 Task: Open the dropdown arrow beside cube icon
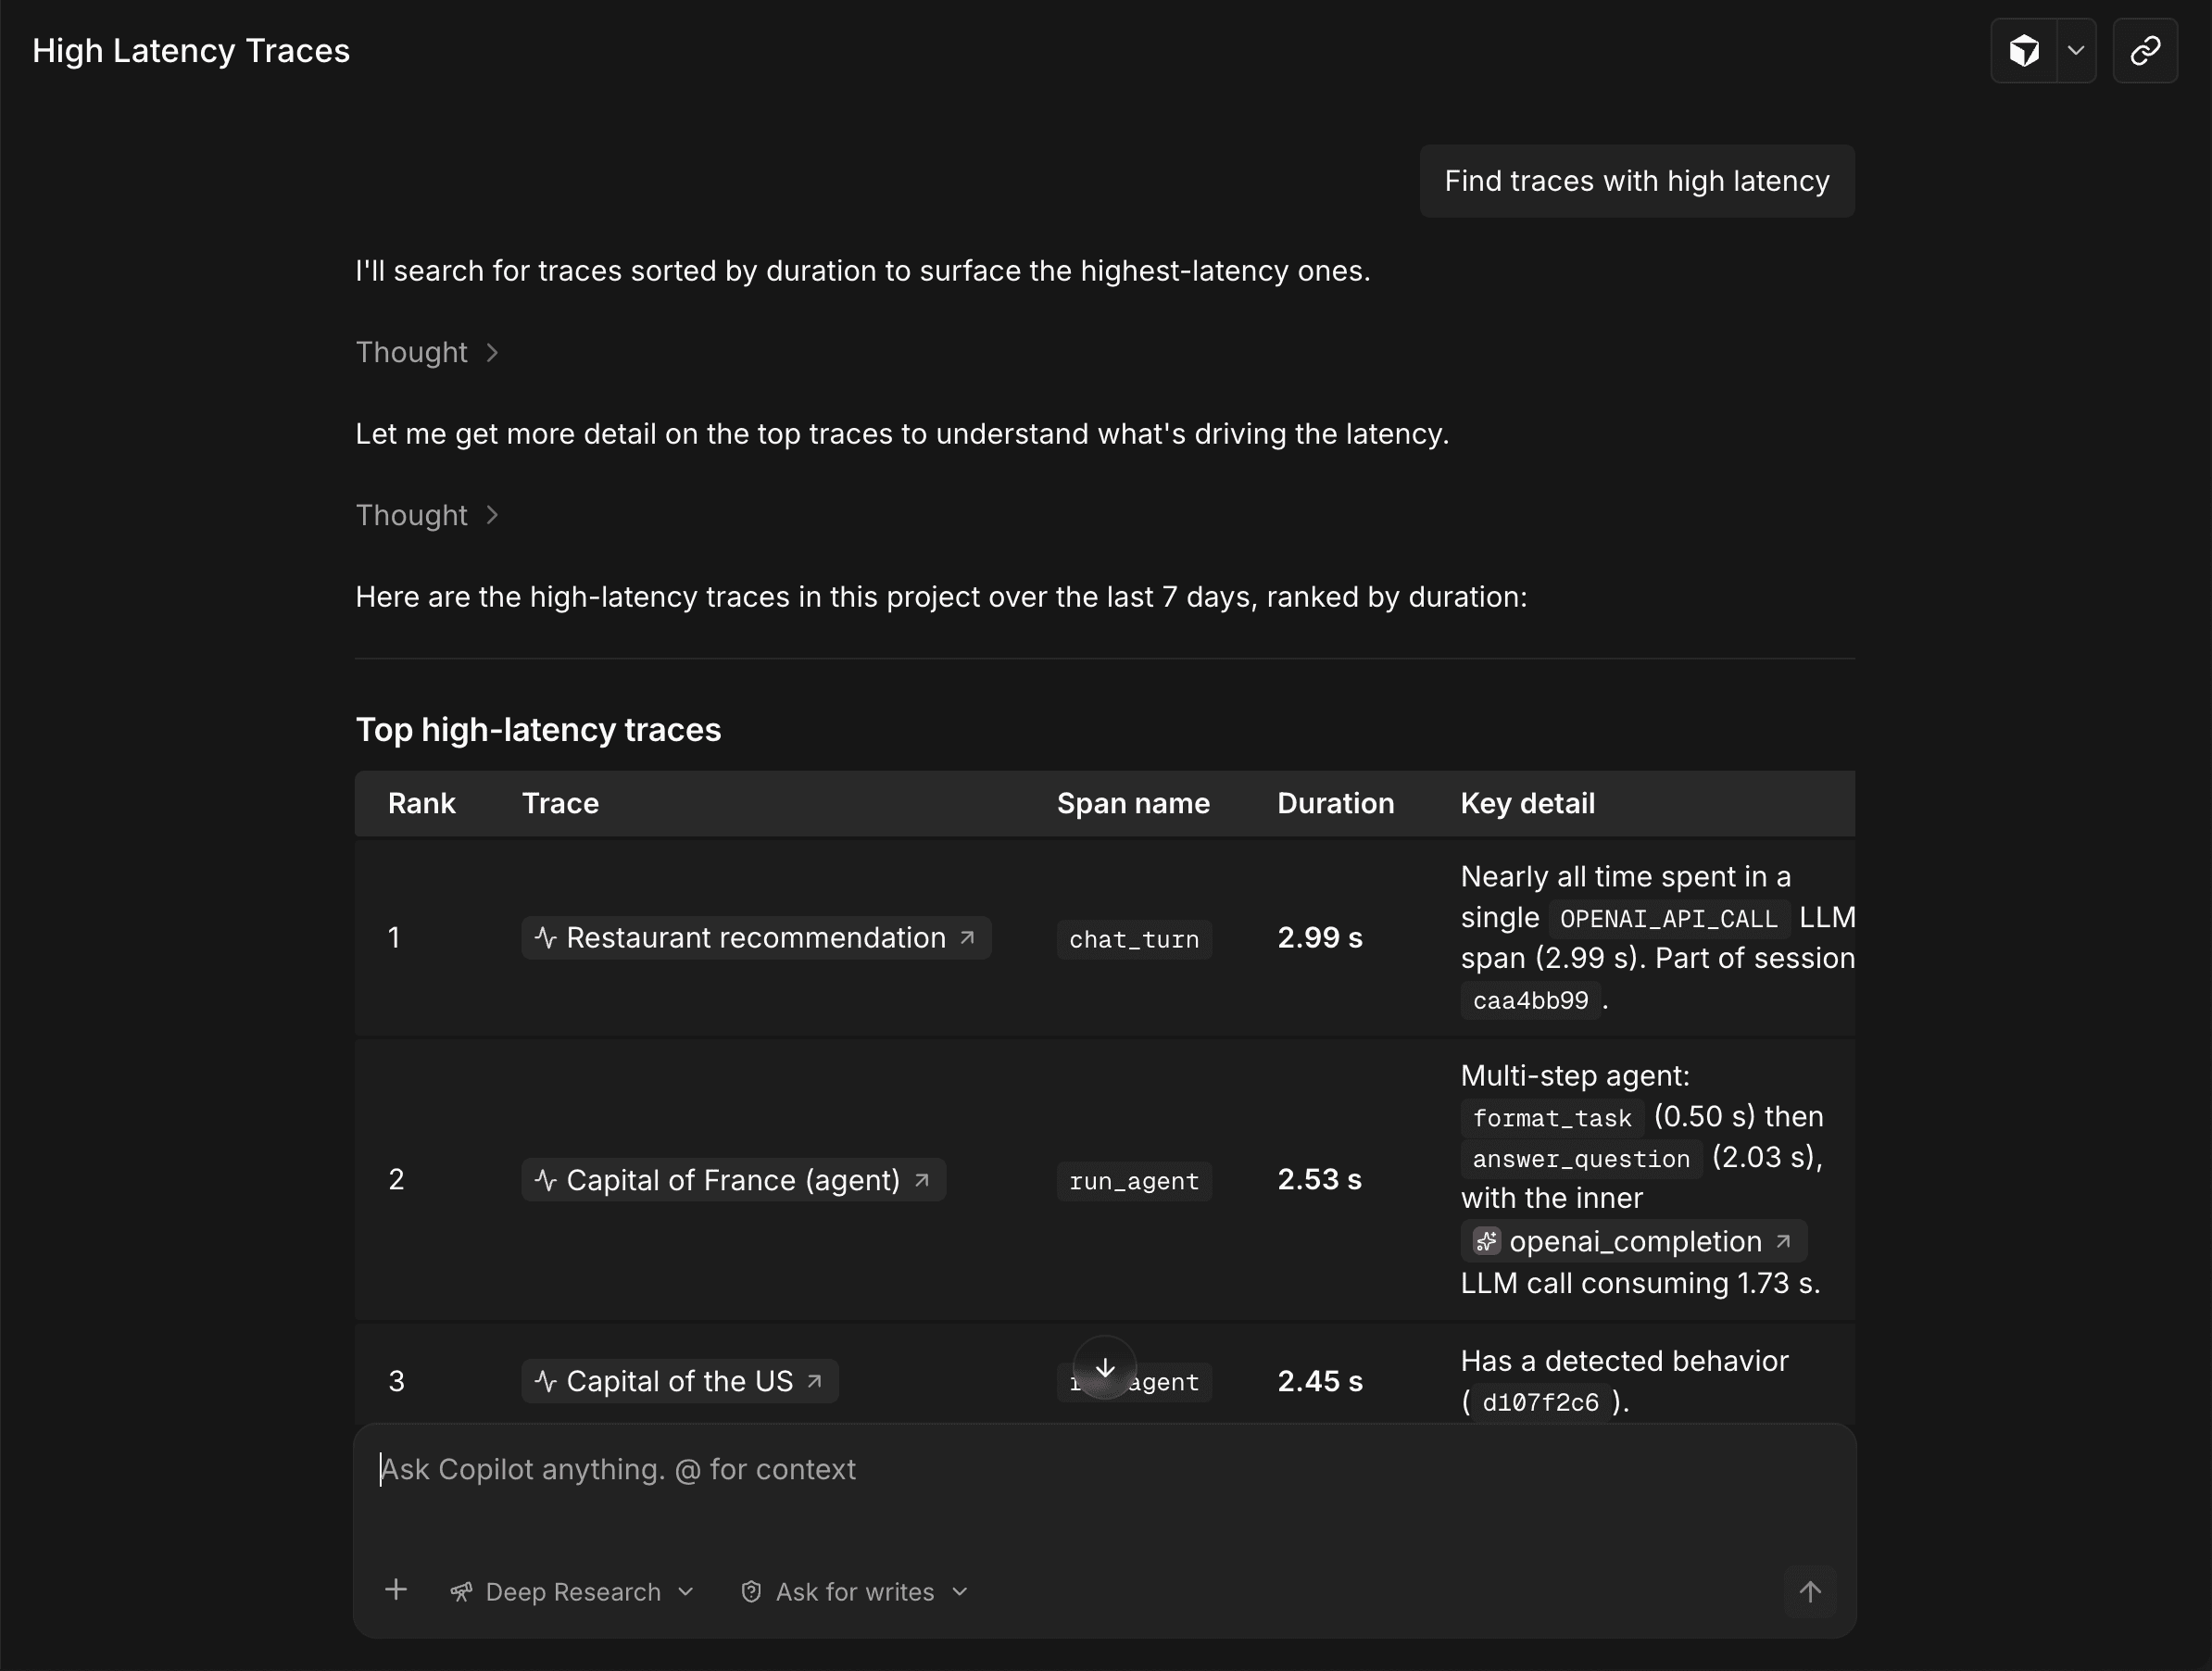[2076, 51]
